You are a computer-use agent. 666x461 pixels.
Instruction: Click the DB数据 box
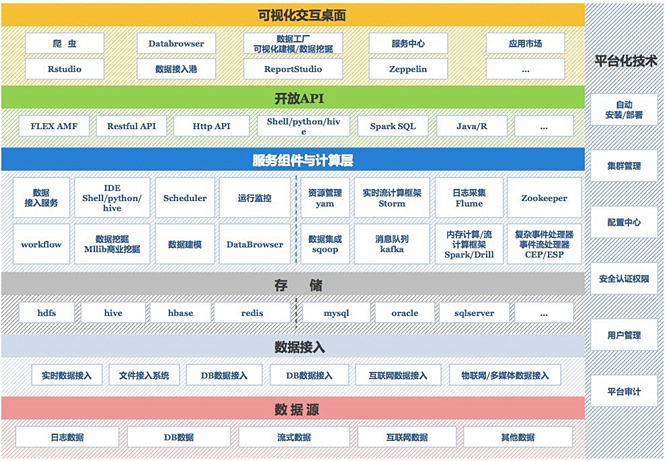tap(179, 437)
